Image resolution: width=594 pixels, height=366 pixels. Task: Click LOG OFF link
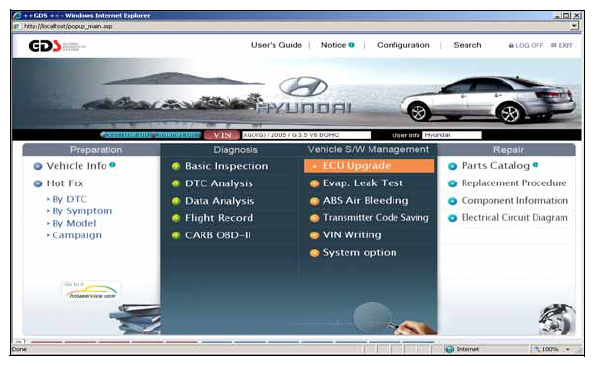click(529, 45)
